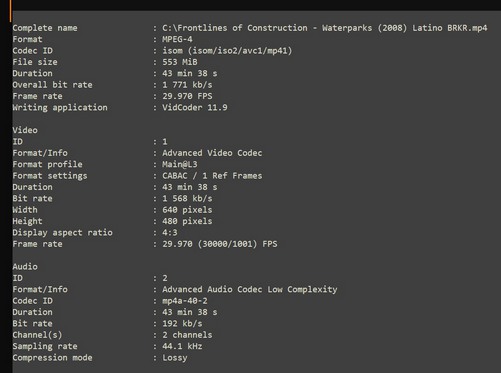Select the 'Main@L3' profile value
The image size is (501, 373).
click(180, 164)
